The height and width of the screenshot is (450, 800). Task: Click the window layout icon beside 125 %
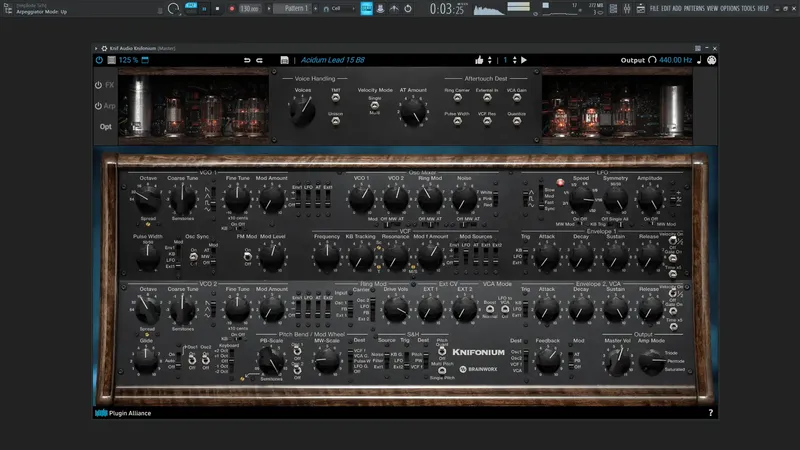coord(111,60)
